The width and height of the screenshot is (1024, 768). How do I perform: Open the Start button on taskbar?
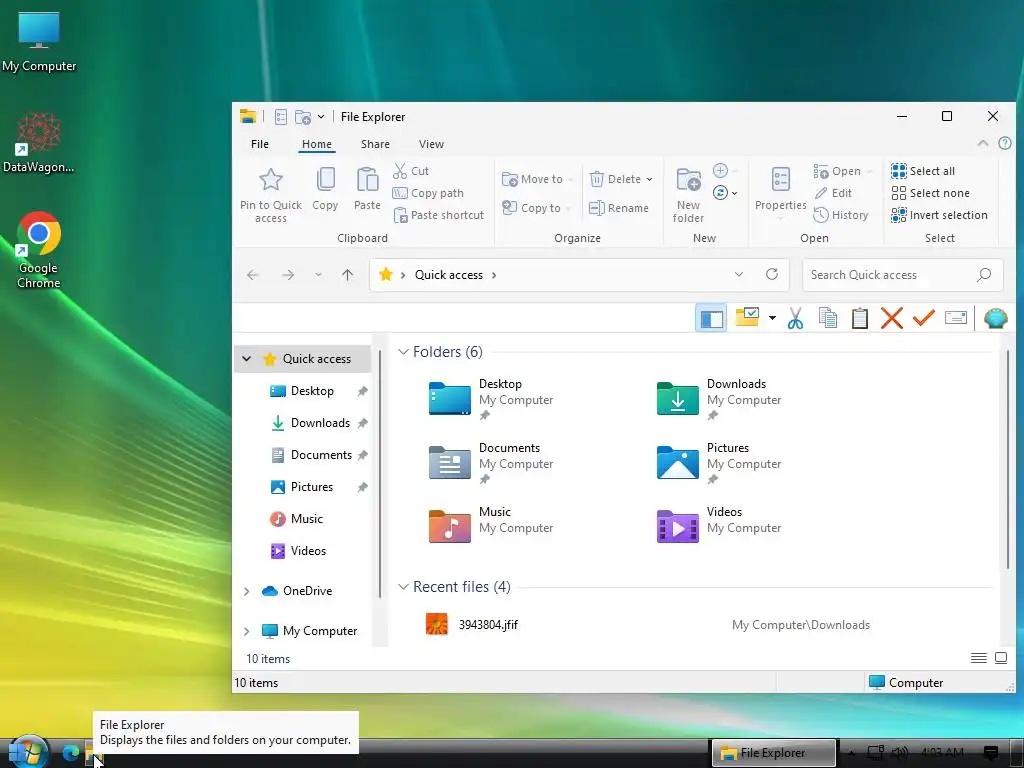pyautogui.click(x=27, y=752)
